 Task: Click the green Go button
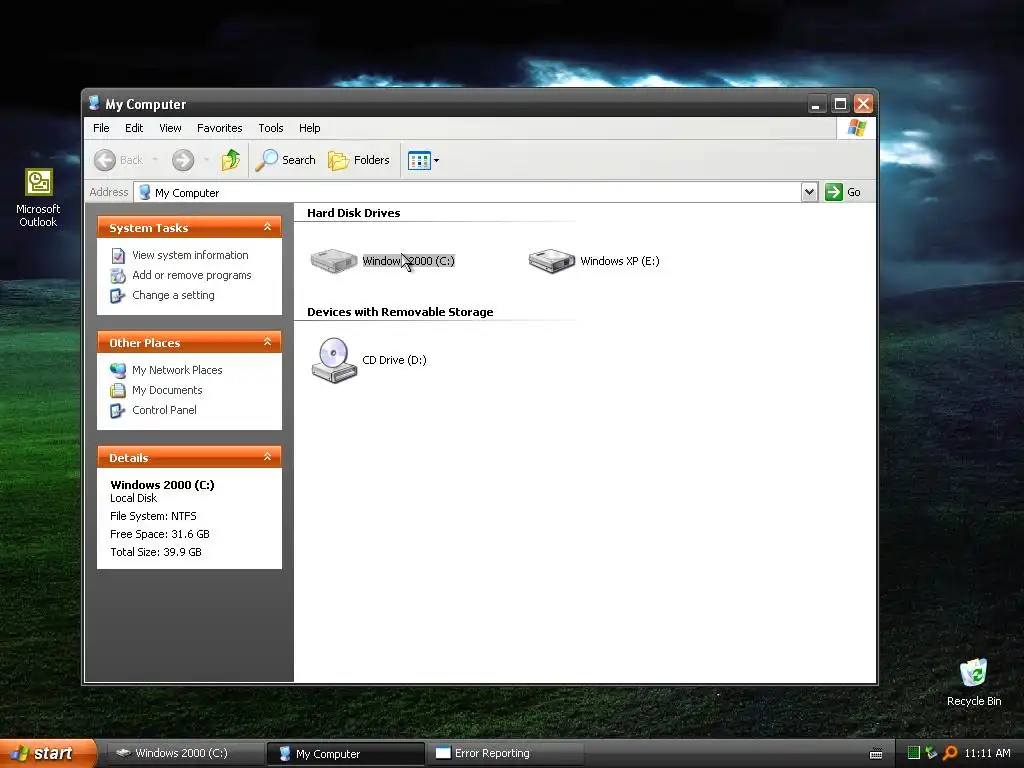point(843,192)
